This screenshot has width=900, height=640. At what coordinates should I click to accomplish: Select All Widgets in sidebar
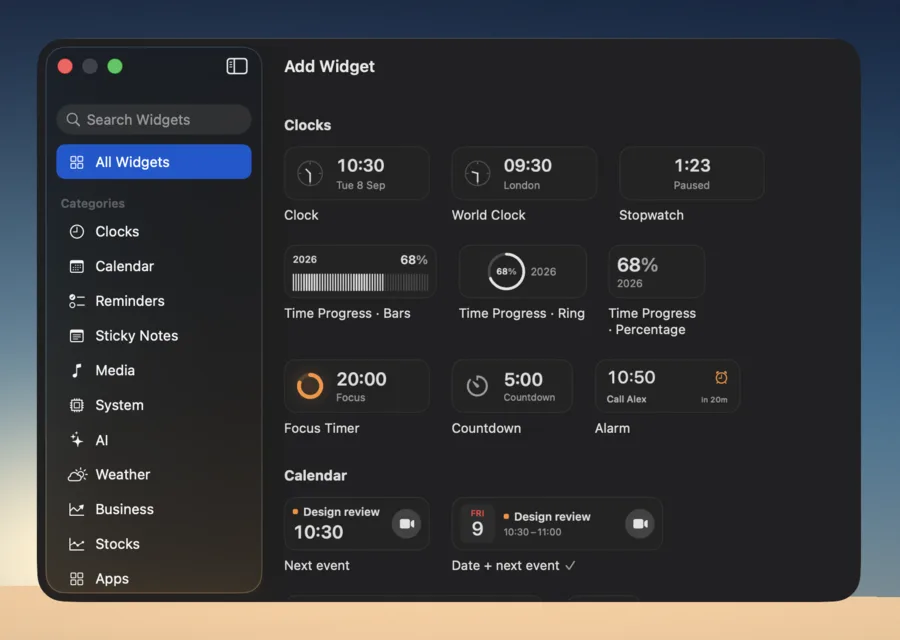pos(154,162)
